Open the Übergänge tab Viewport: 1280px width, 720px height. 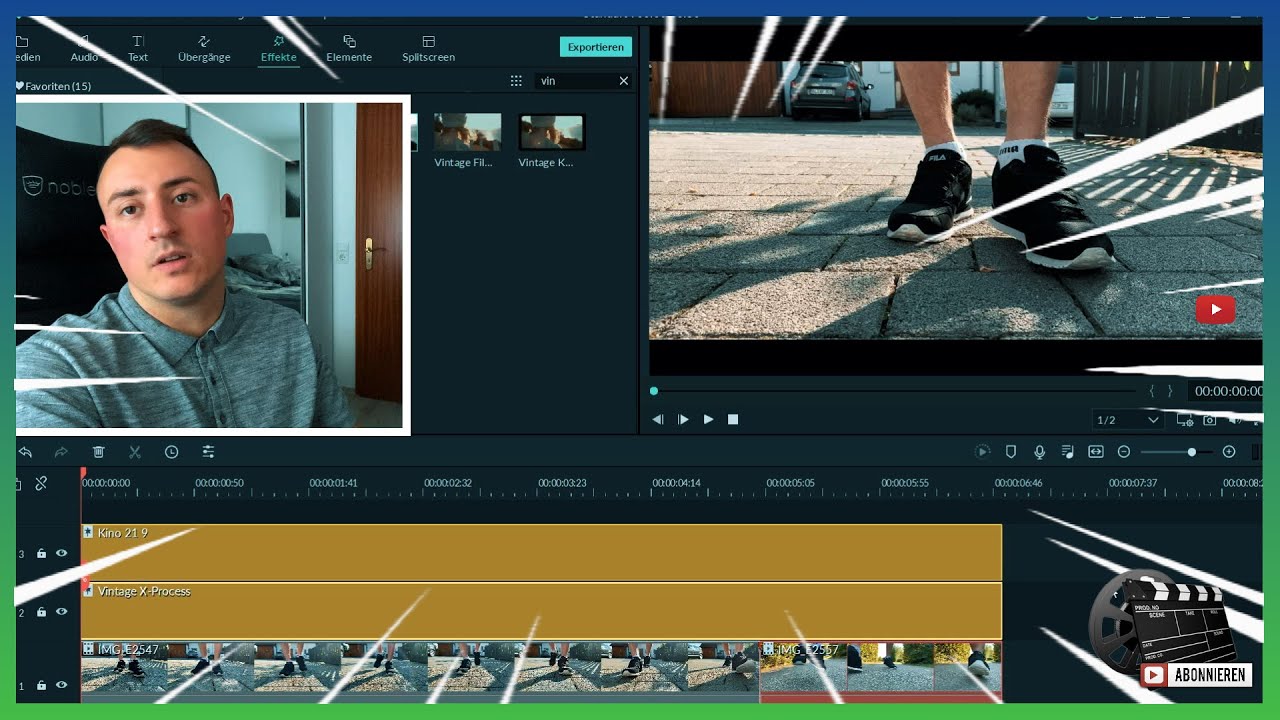coord(204,49)
